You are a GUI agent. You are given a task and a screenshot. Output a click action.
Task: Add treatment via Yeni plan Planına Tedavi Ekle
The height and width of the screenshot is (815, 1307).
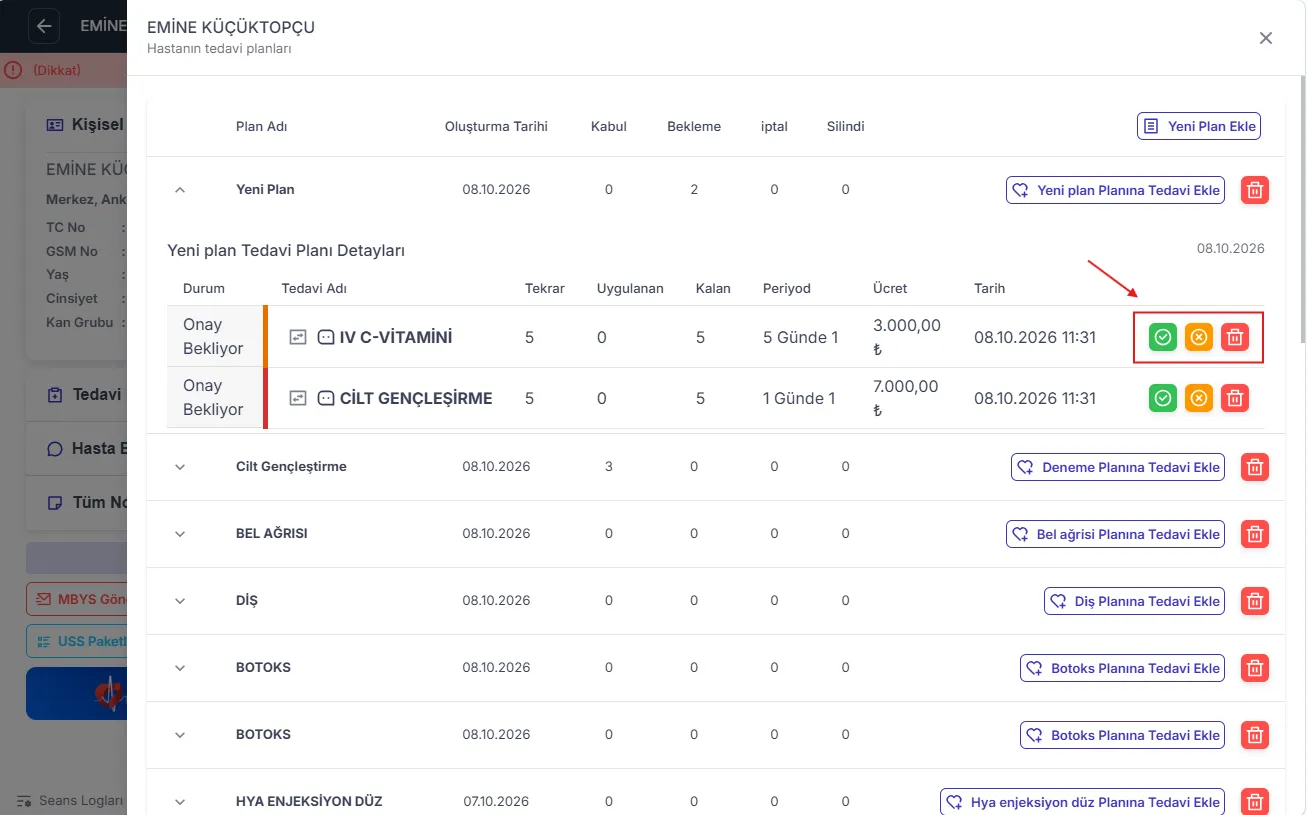(1115, 190)
